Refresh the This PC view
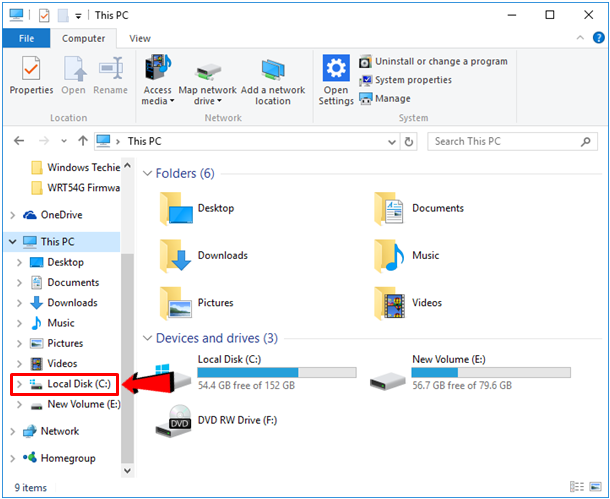Image resolution: width=610 pixels, height=499 pixels. [x=408, y=142]
